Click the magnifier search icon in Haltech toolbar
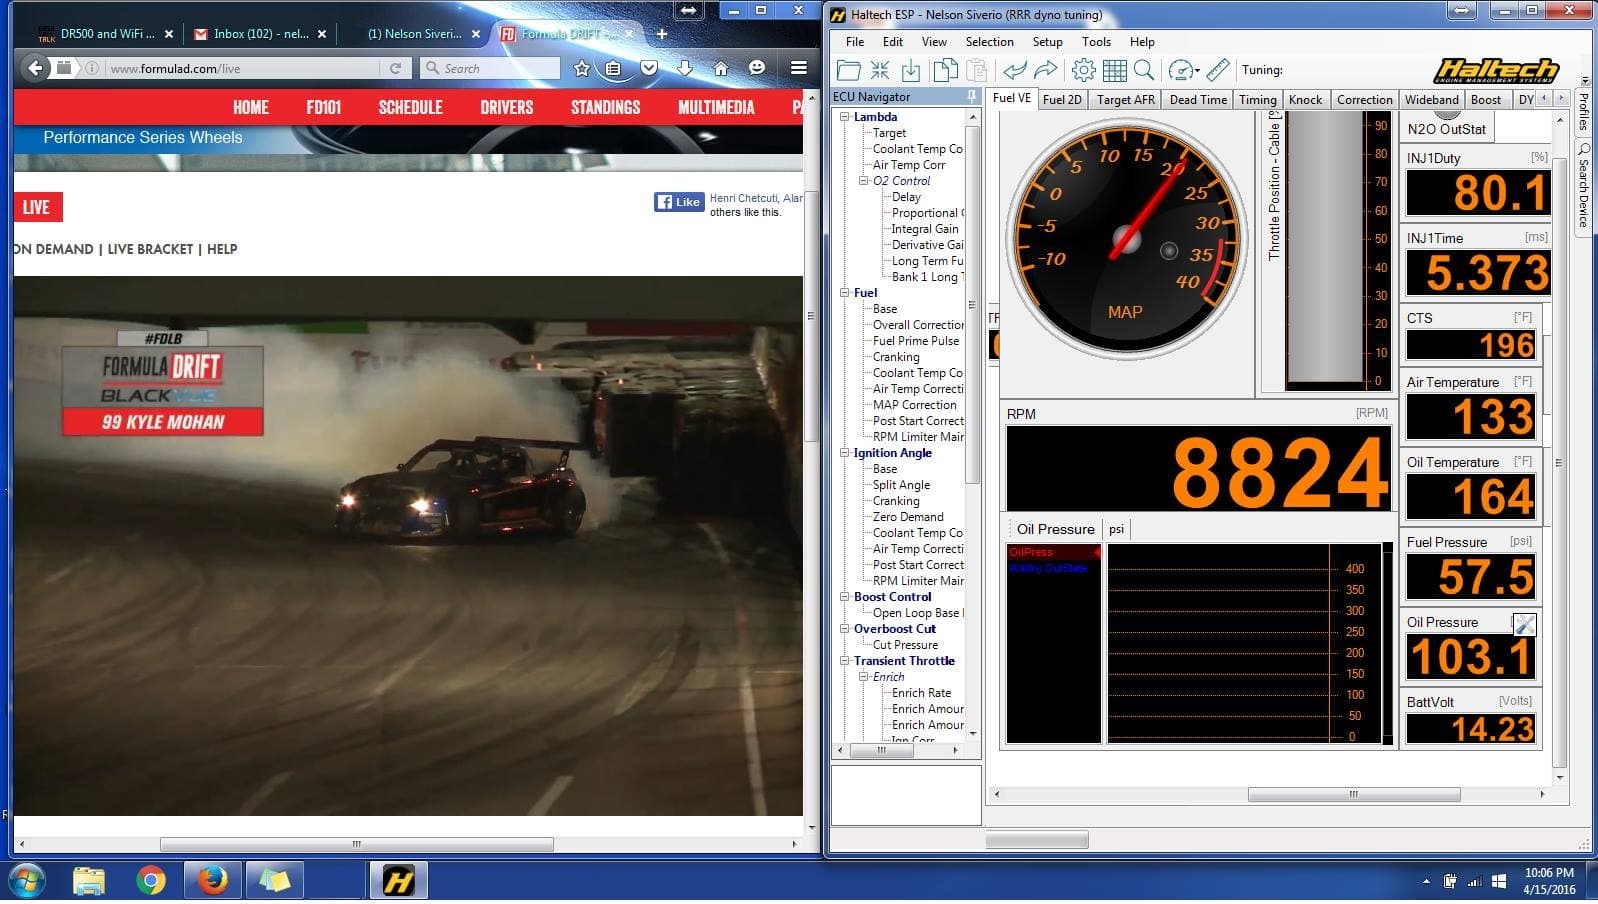Viewport: 1598px width, 904px height. point(1144,70)
